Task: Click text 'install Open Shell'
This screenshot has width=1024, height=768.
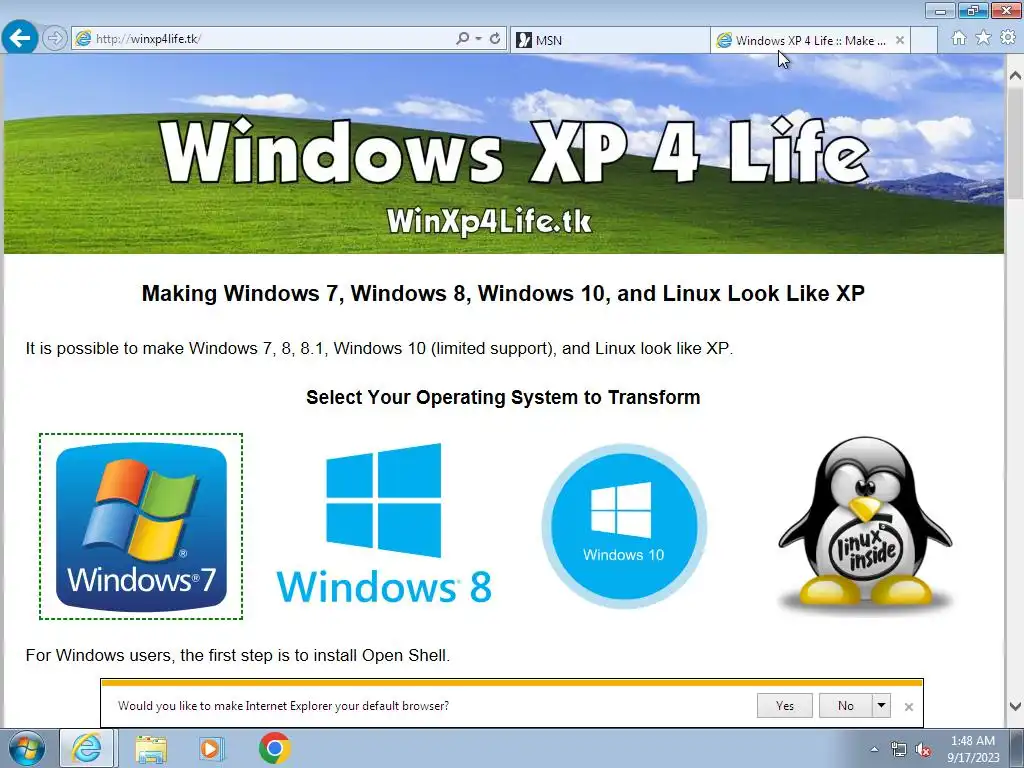Action: tap(381, 655)
